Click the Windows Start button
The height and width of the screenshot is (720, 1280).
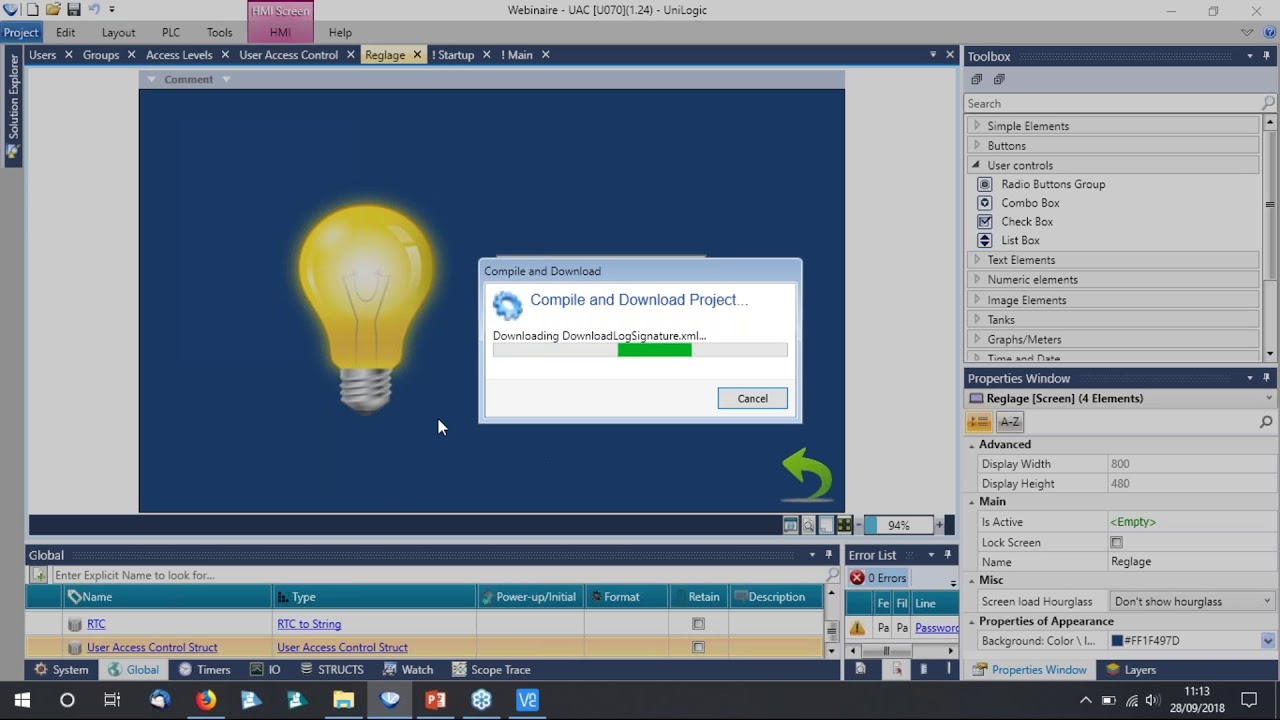(22, 700)
